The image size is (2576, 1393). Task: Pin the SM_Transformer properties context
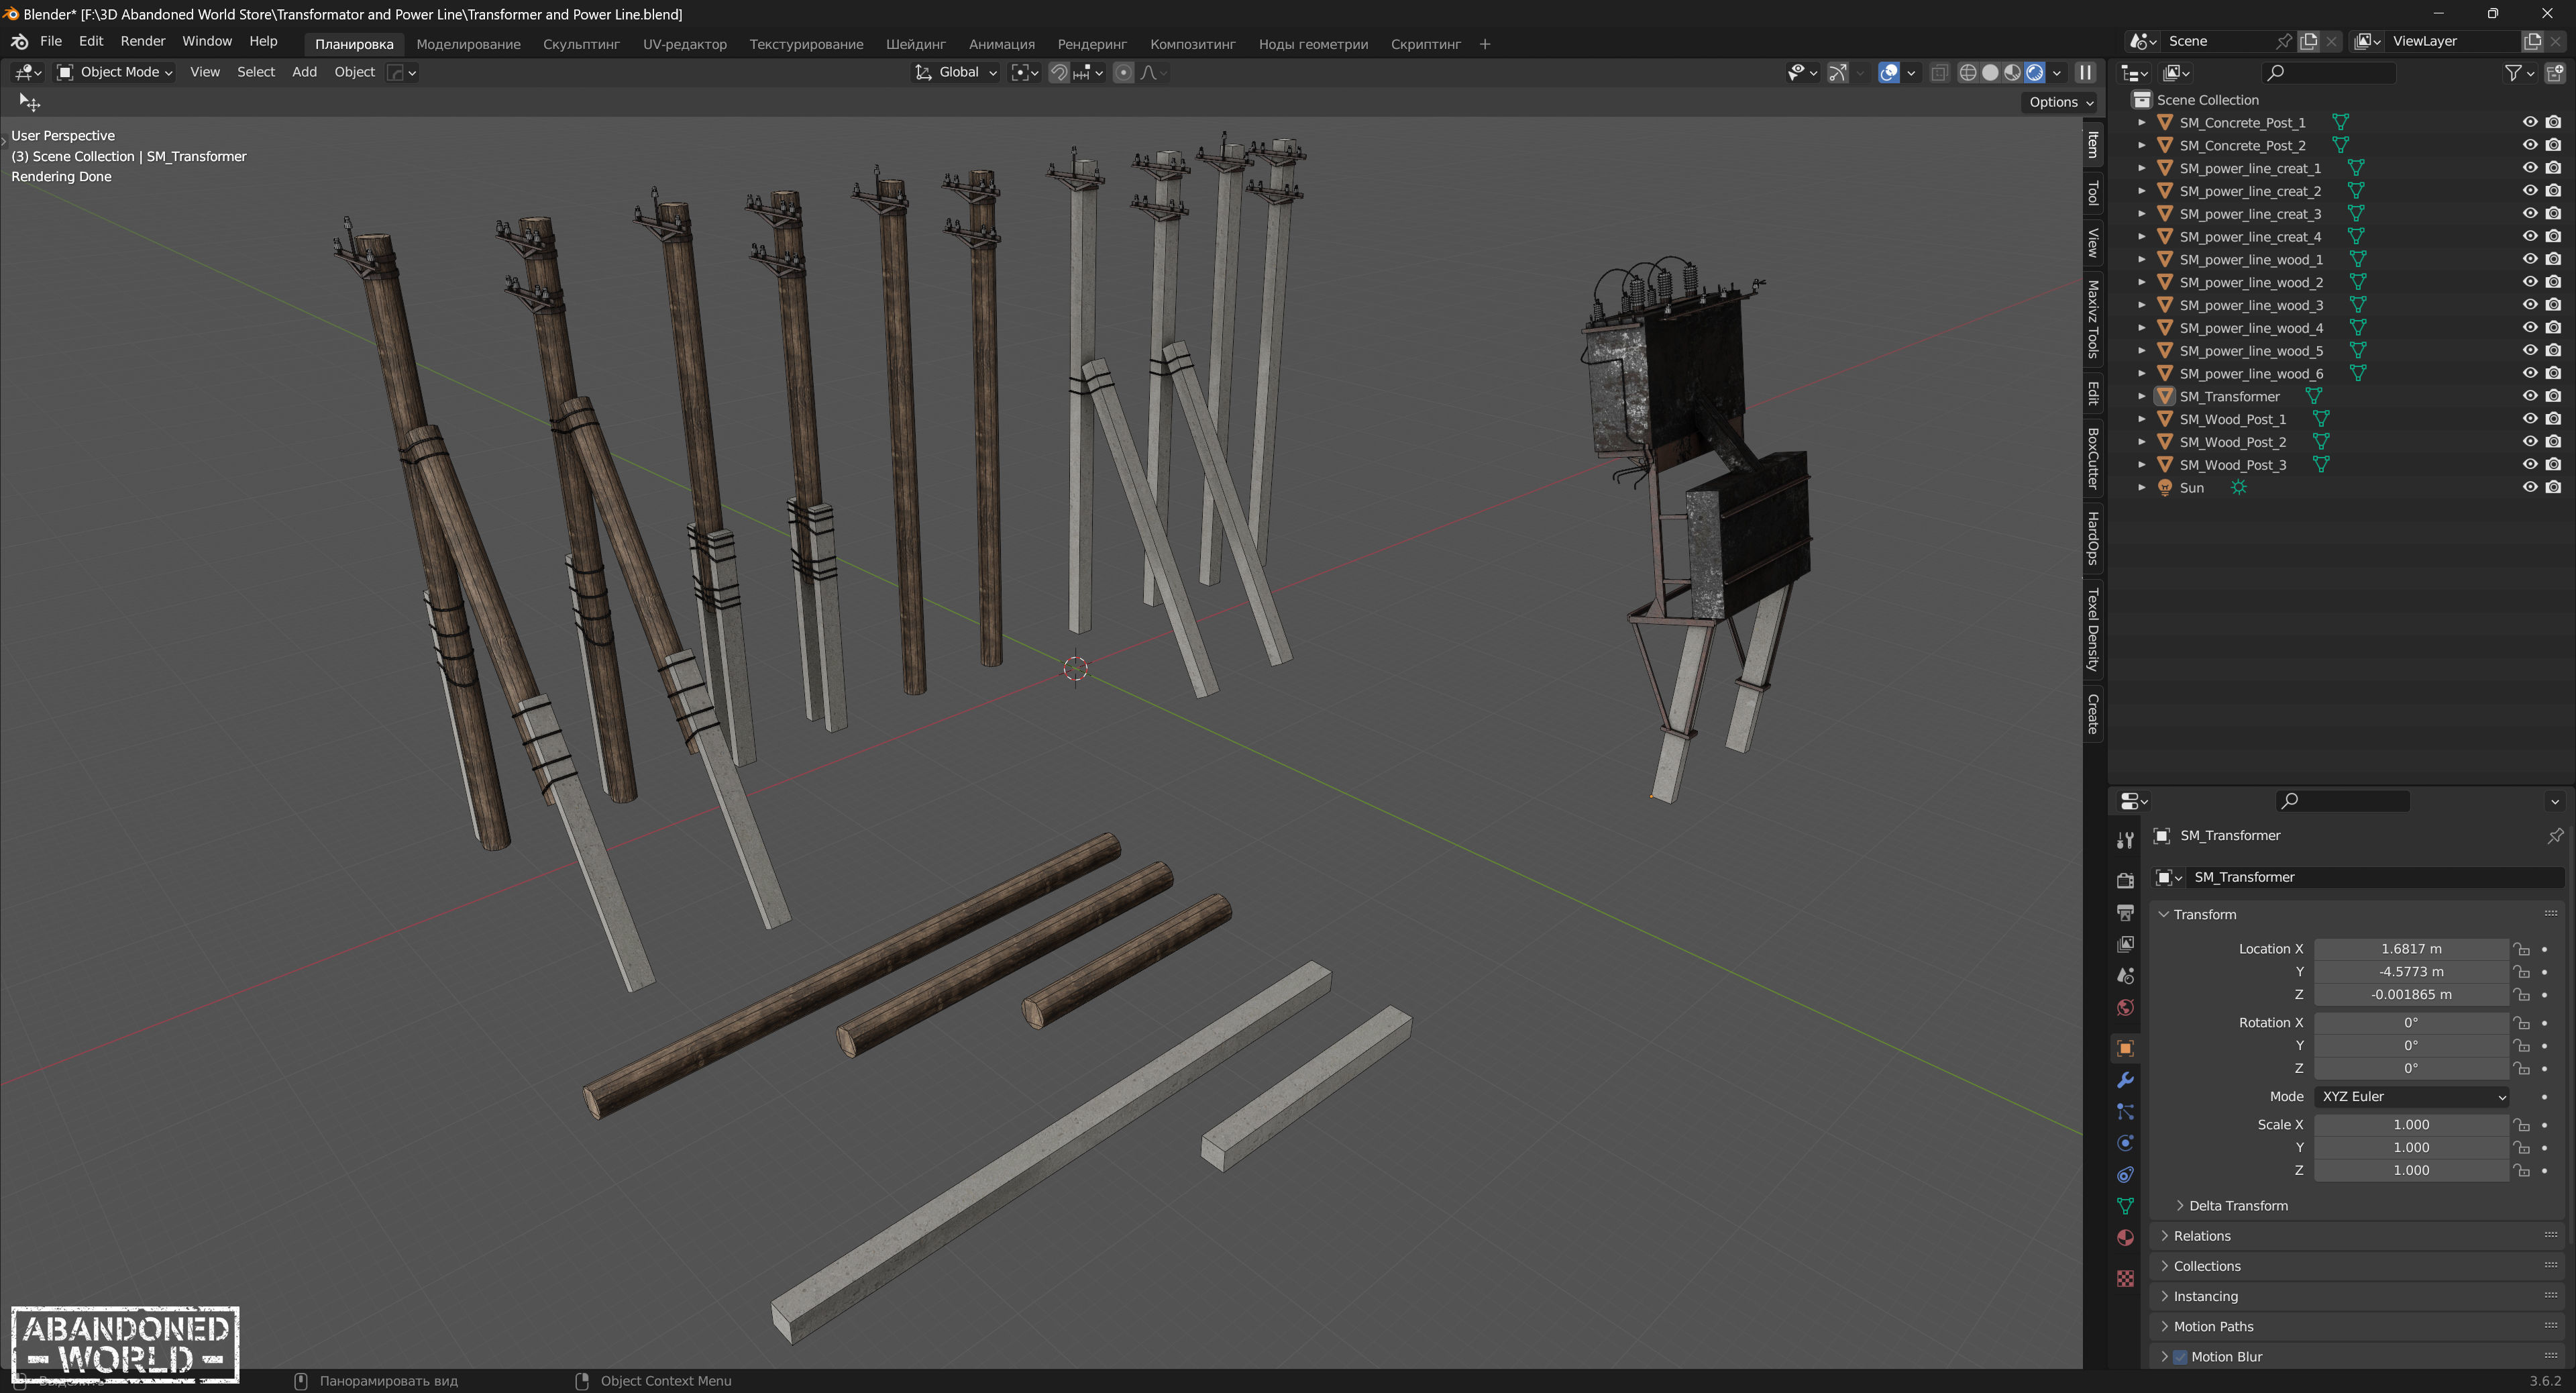(x=2555, y=836)
